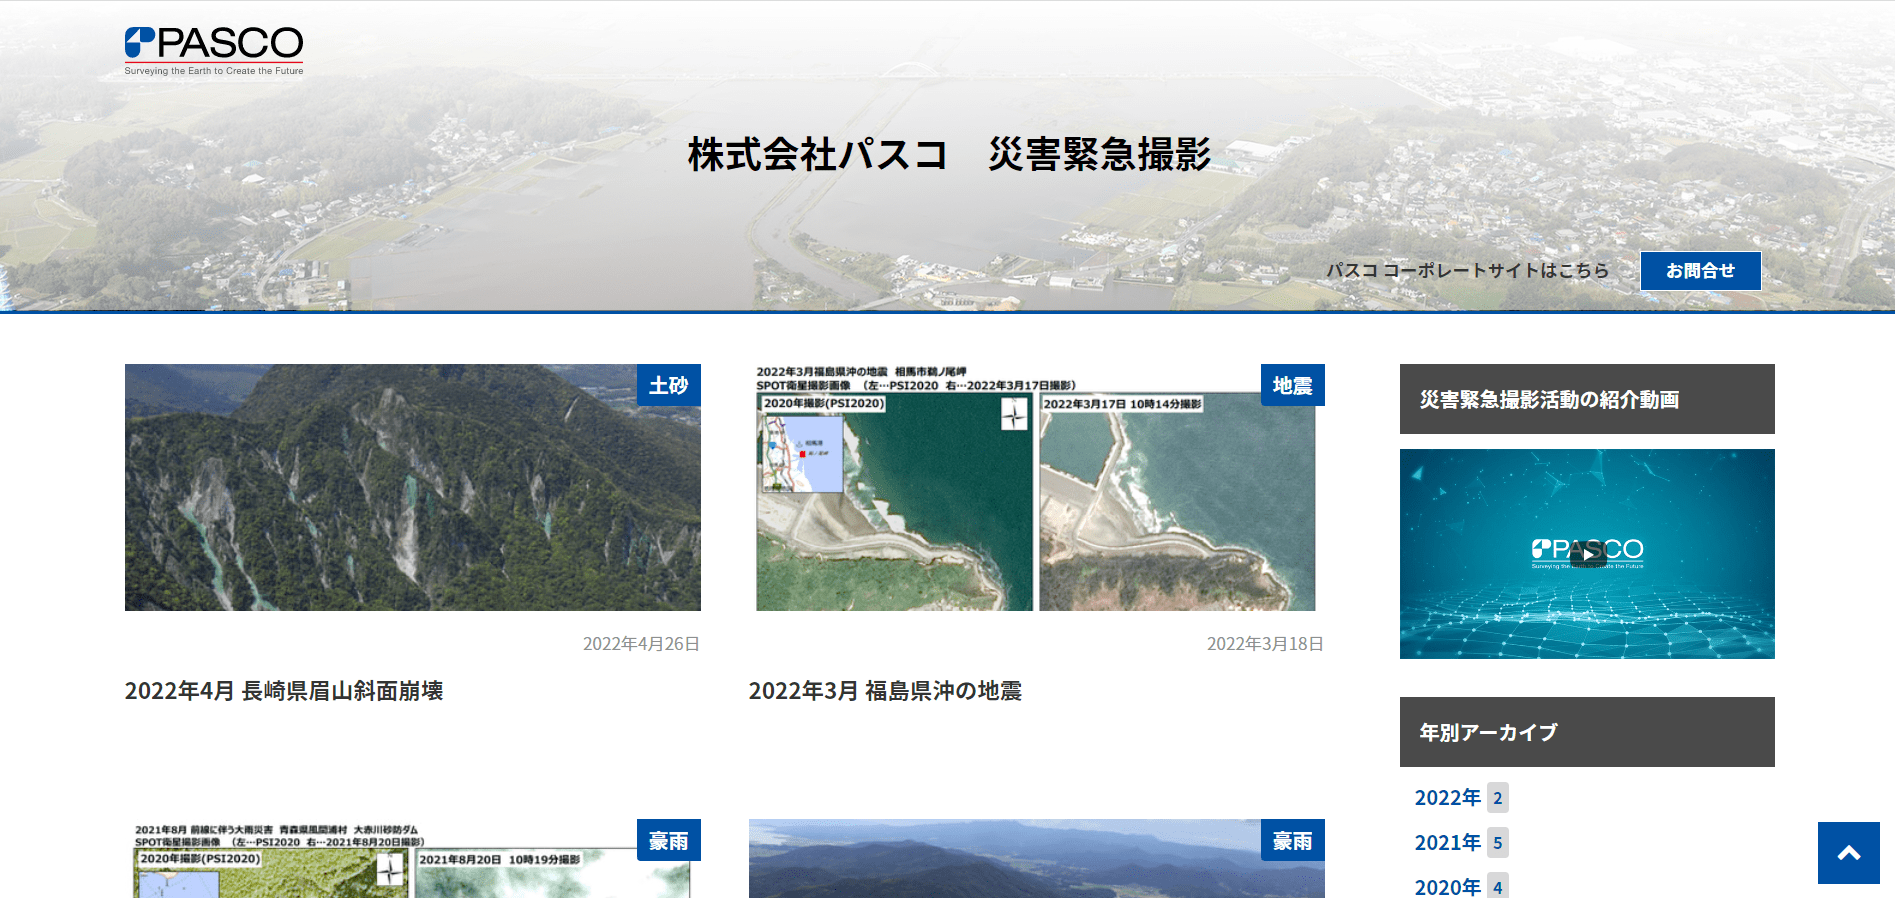Open the 2022年4月 長崎県眉山斜面崩壊 article title

coord(284,691)
